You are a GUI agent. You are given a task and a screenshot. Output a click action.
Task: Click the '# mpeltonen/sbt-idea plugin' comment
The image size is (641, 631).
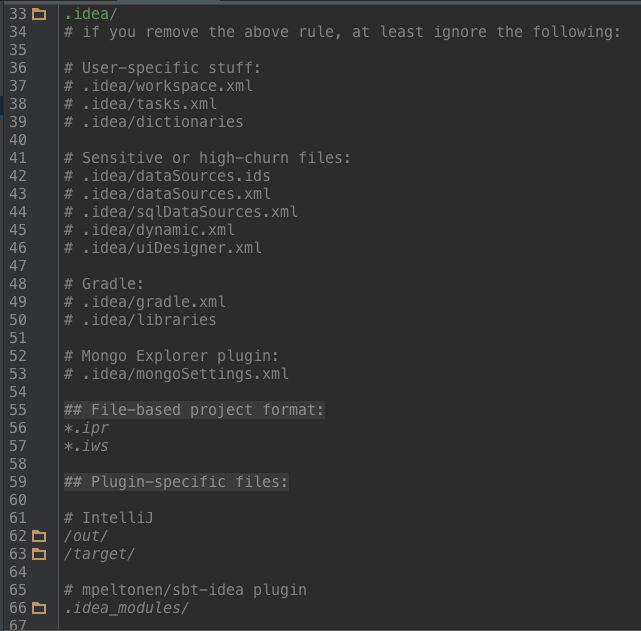(x=185, y=590)
